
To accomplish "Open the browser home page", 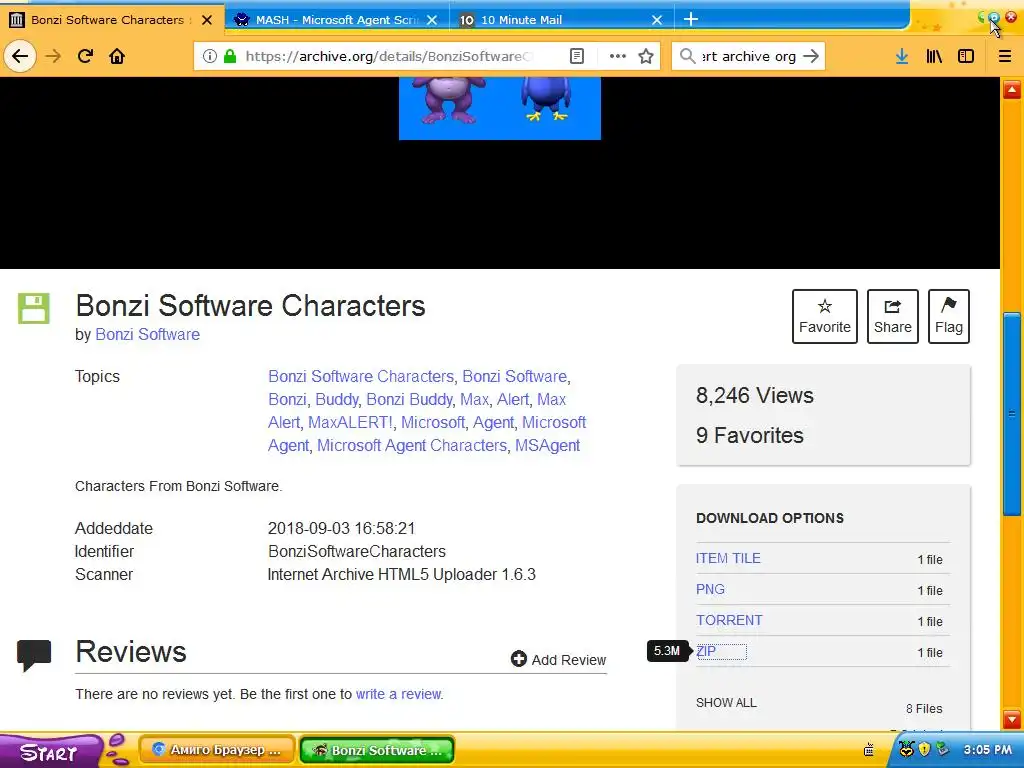I will (x=117, y=56).
